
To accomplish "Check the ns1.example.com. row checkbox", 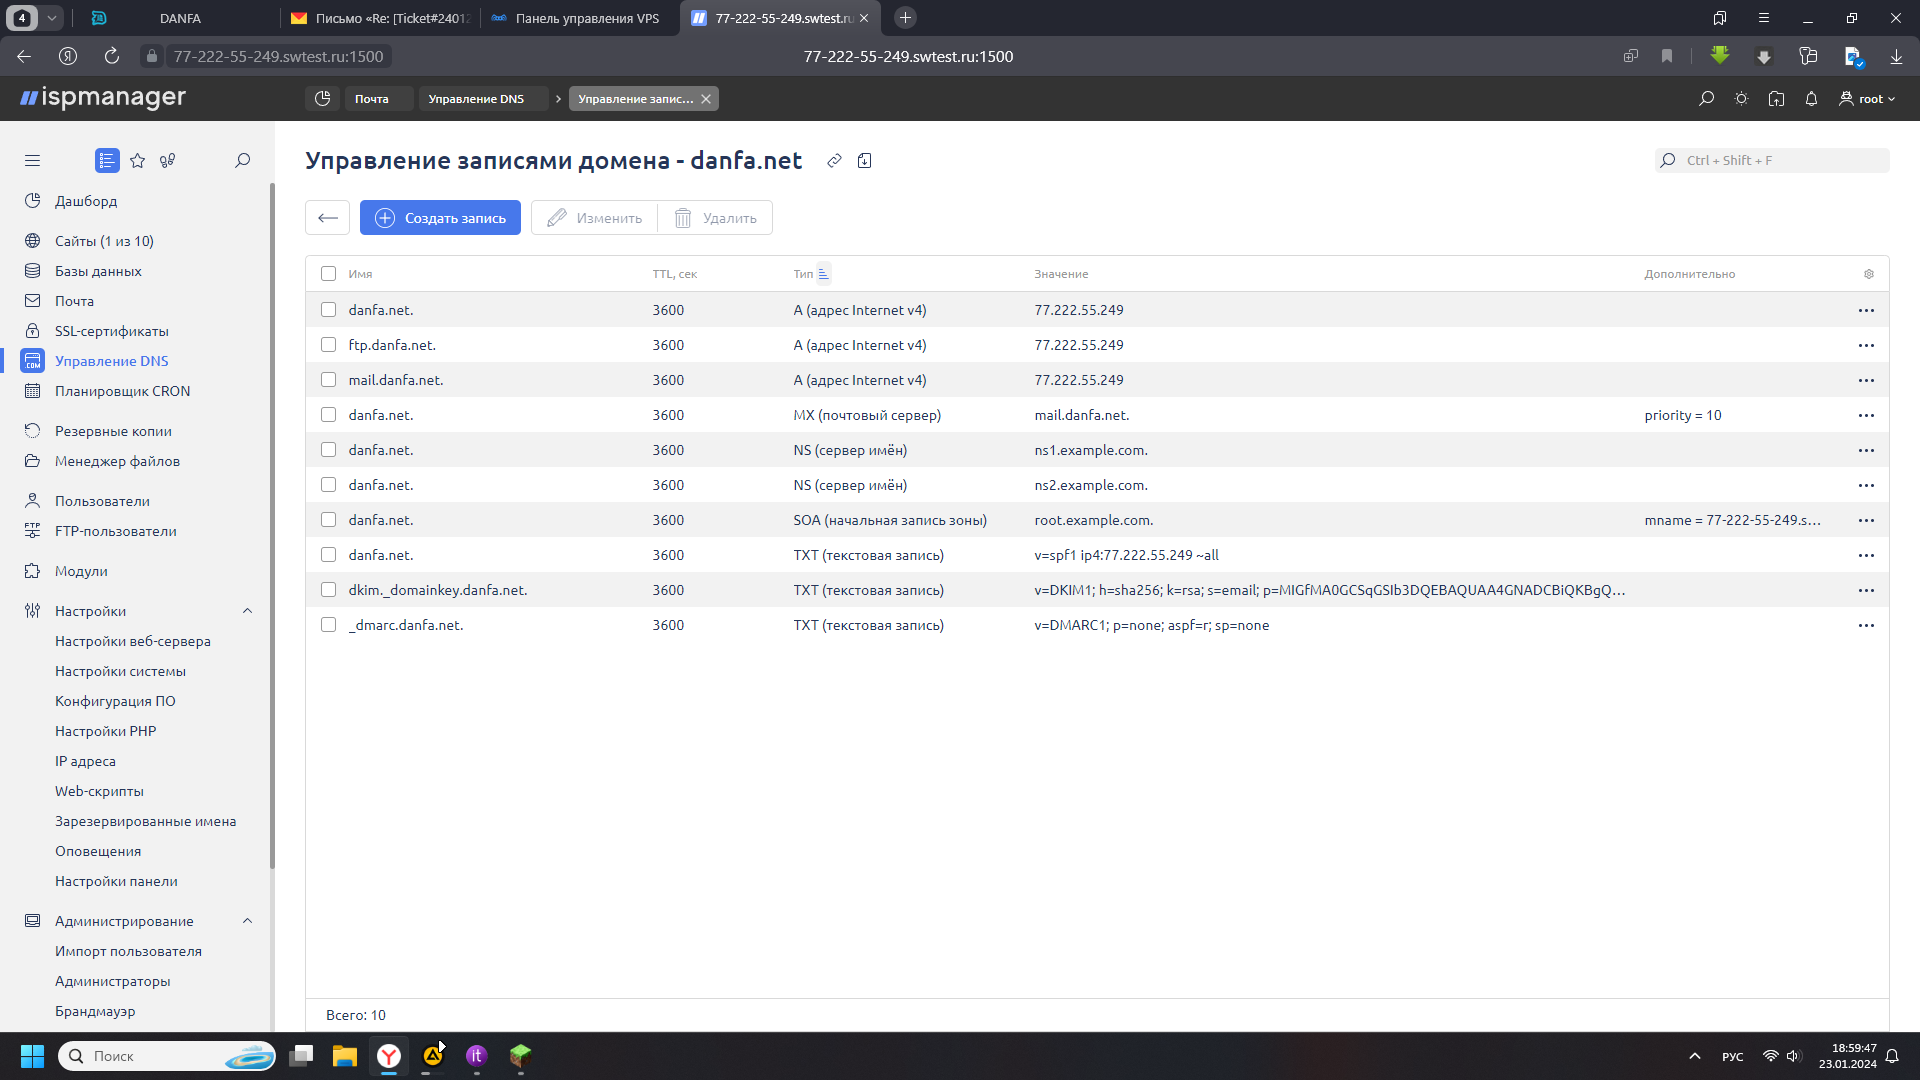I will [328, 450].
